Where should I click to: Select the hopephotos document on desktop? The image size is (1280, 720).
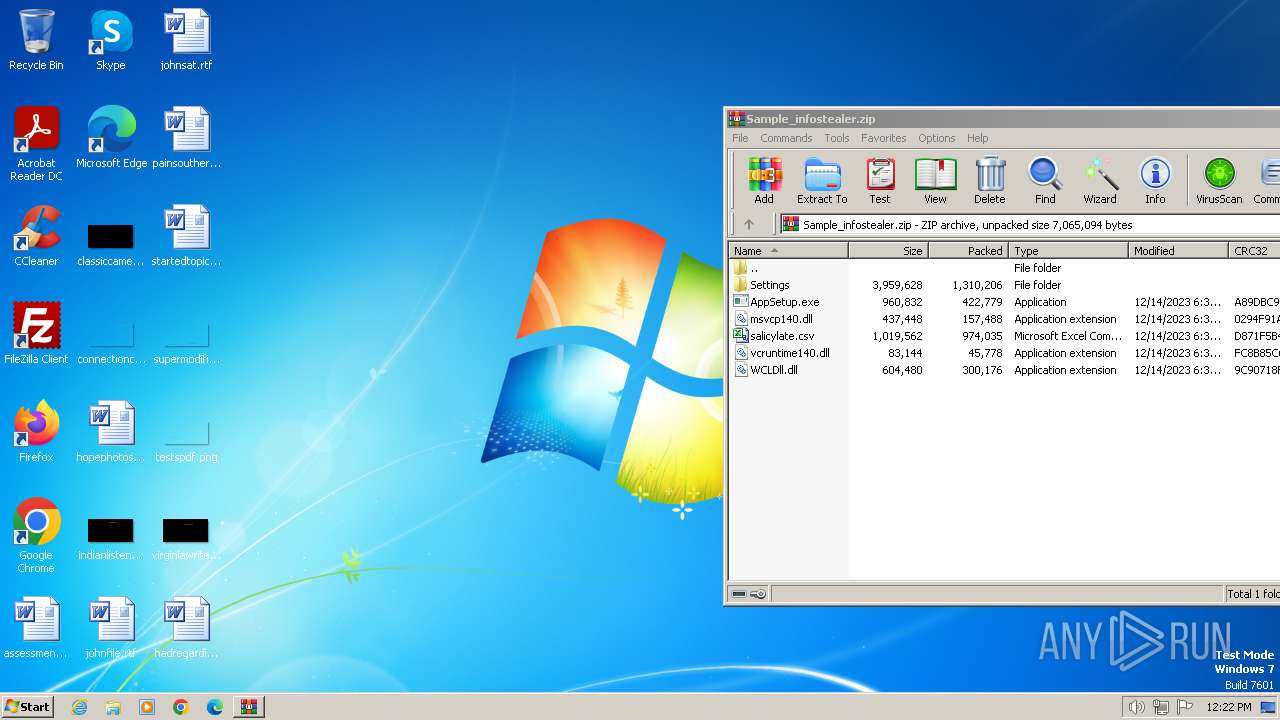[111, 432]
